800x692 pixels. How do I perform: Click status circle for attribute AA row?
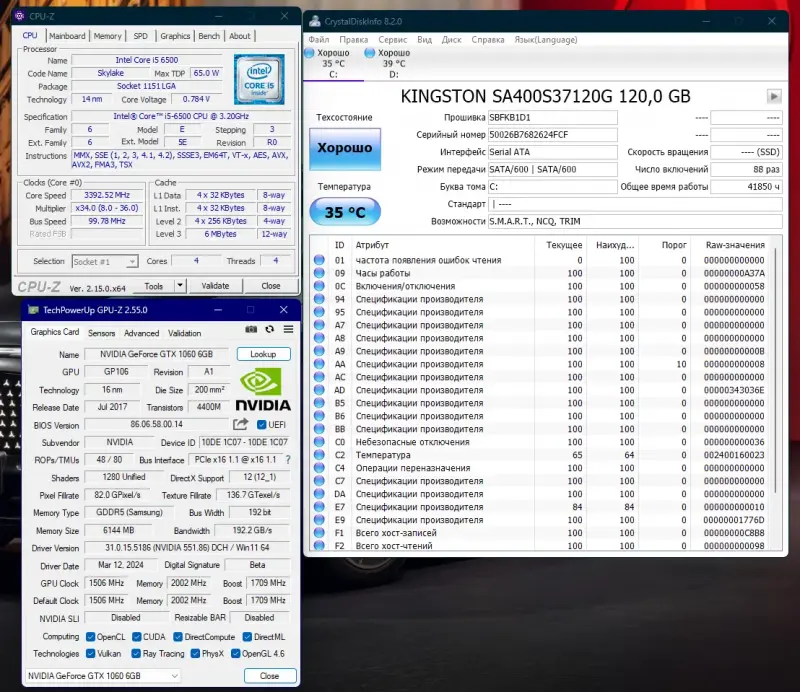319,364
